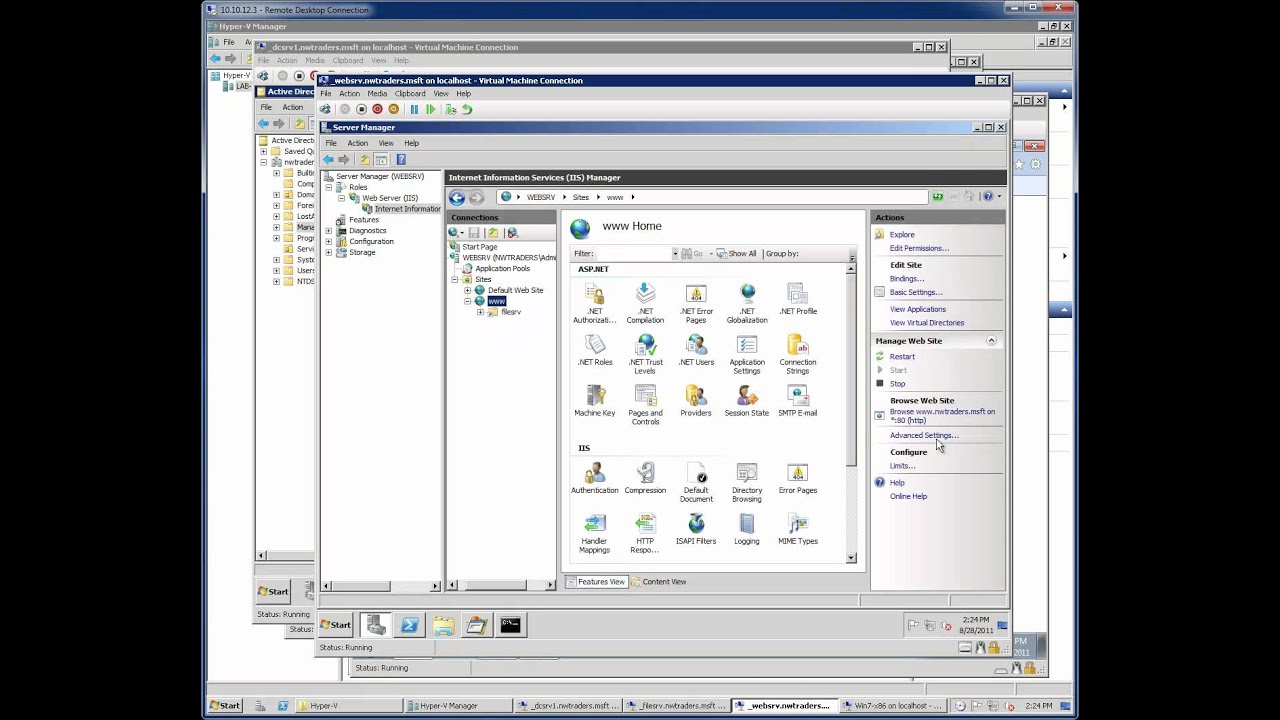1280x720 pixels.
Task: Click the green VM start/resume button
Action: point(430,110)
